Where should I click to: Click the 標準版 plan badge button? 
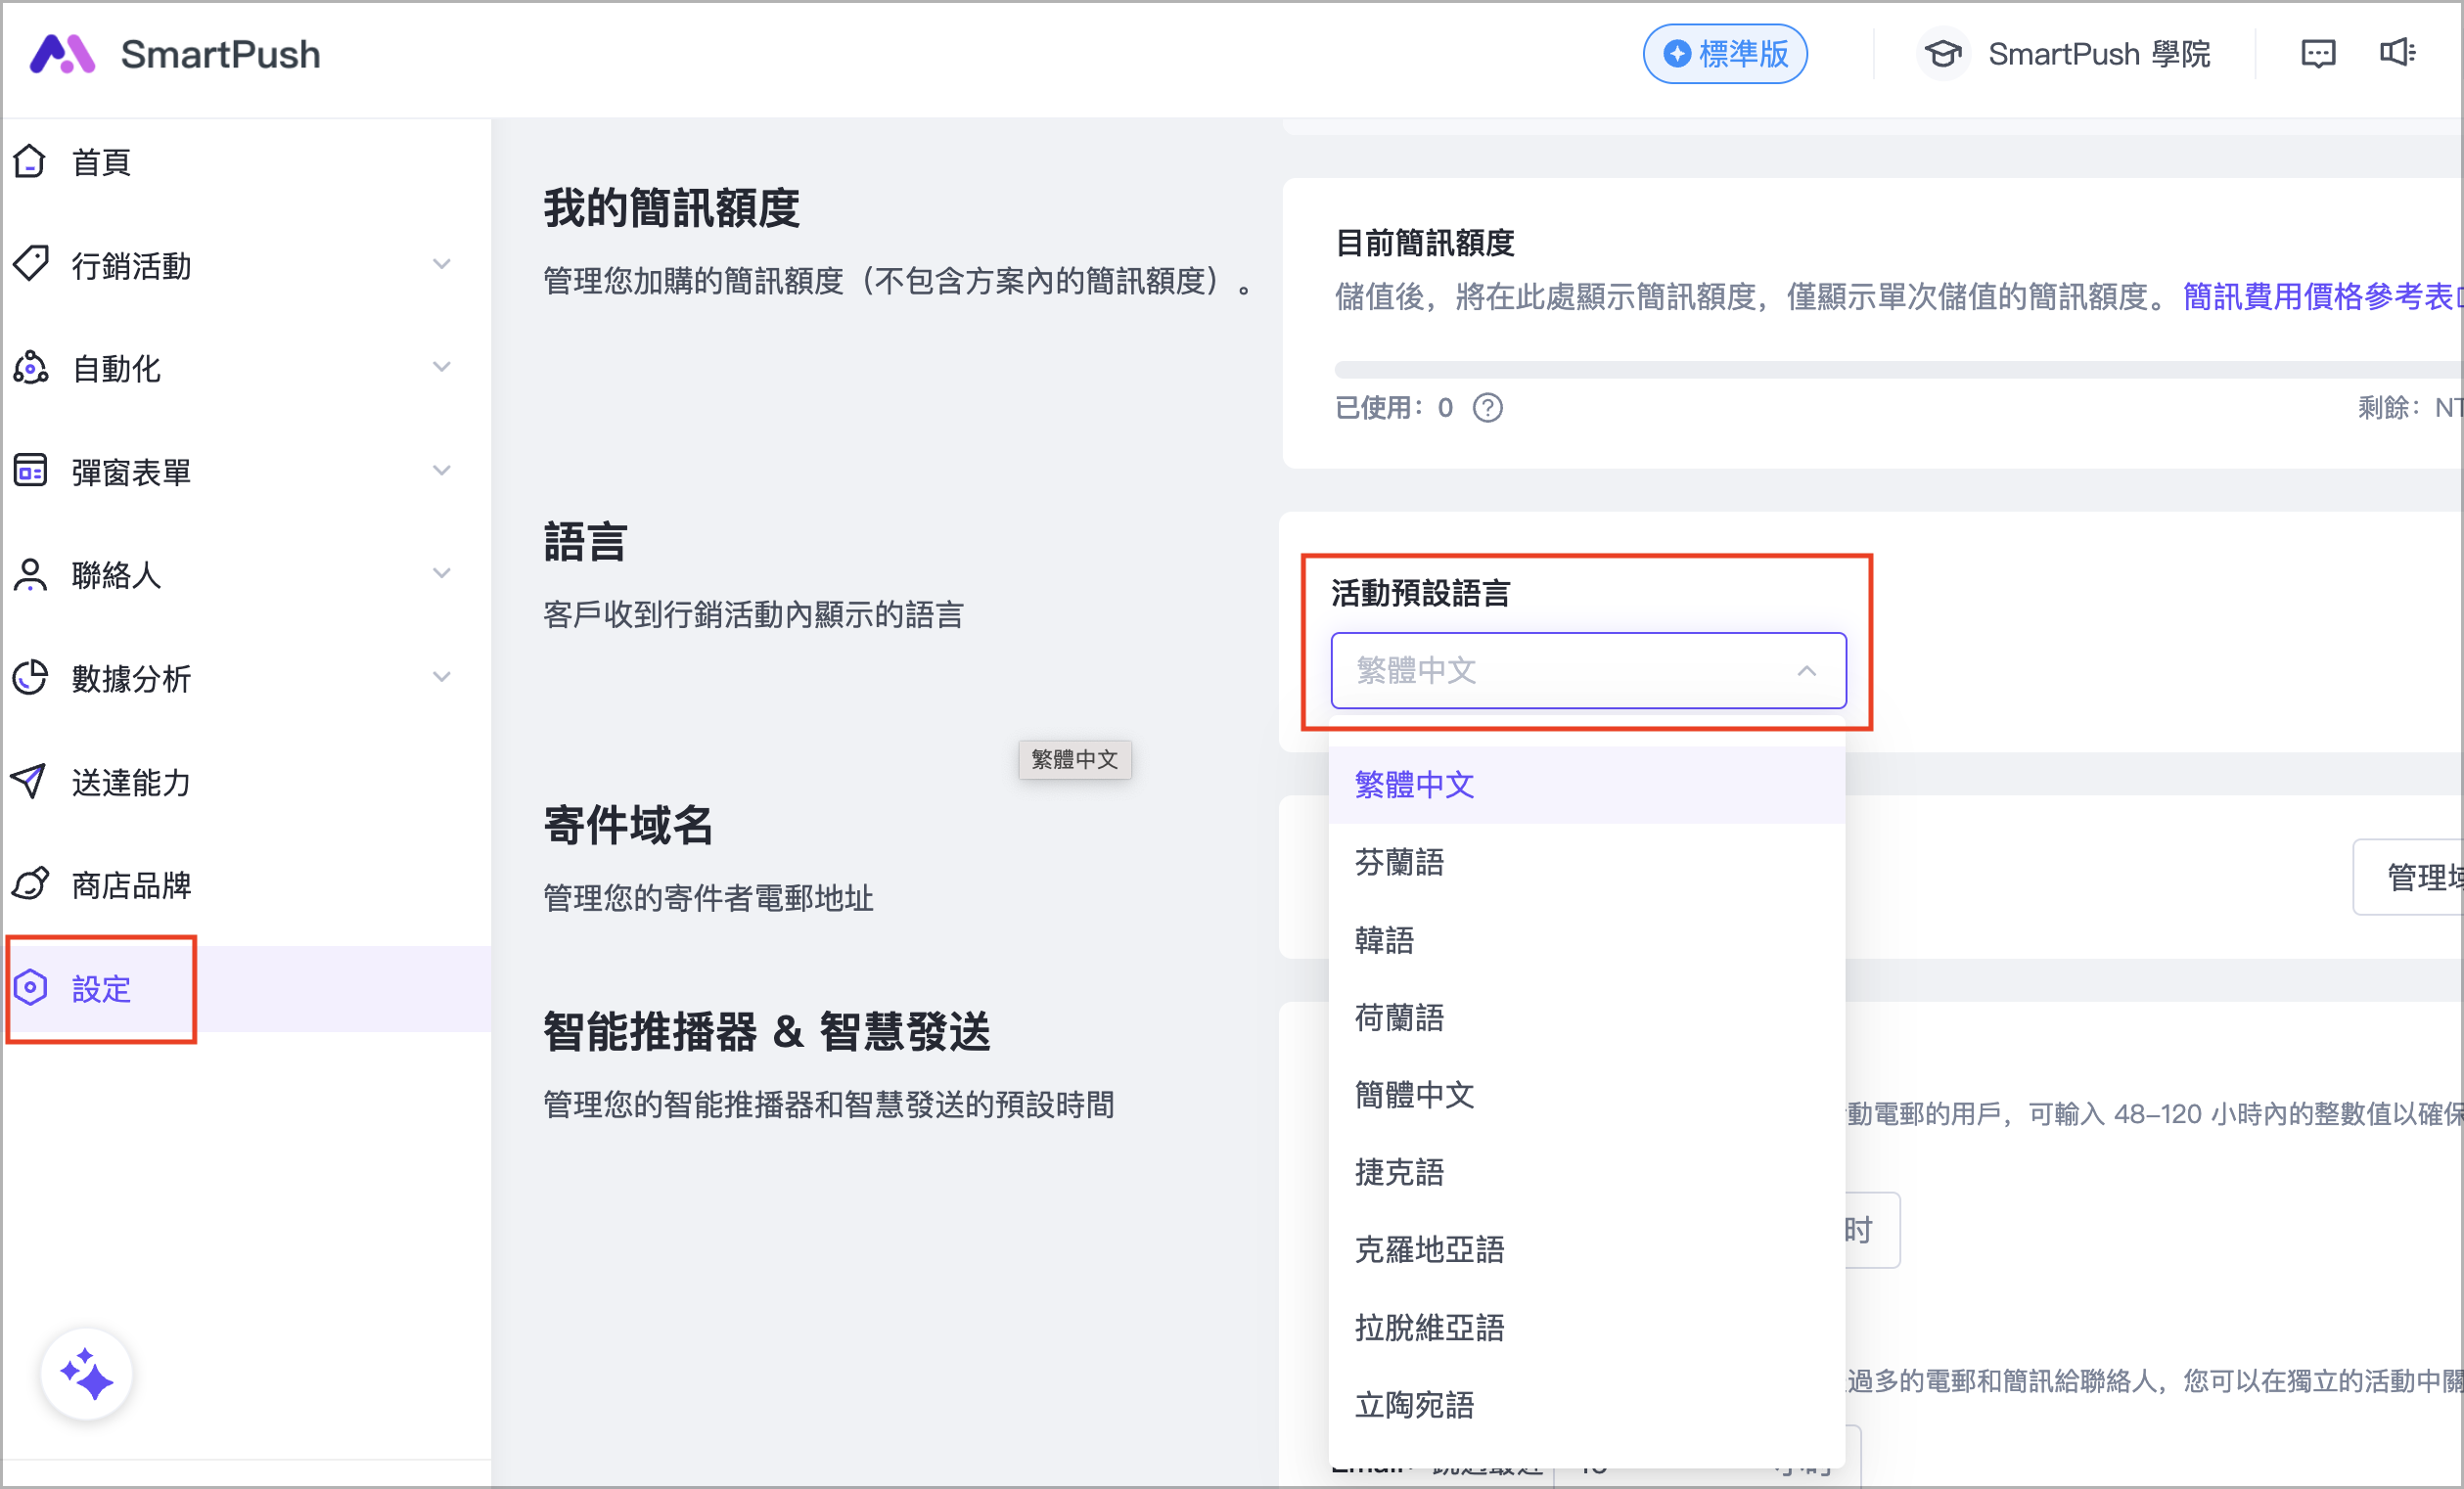coord(1725,54)
